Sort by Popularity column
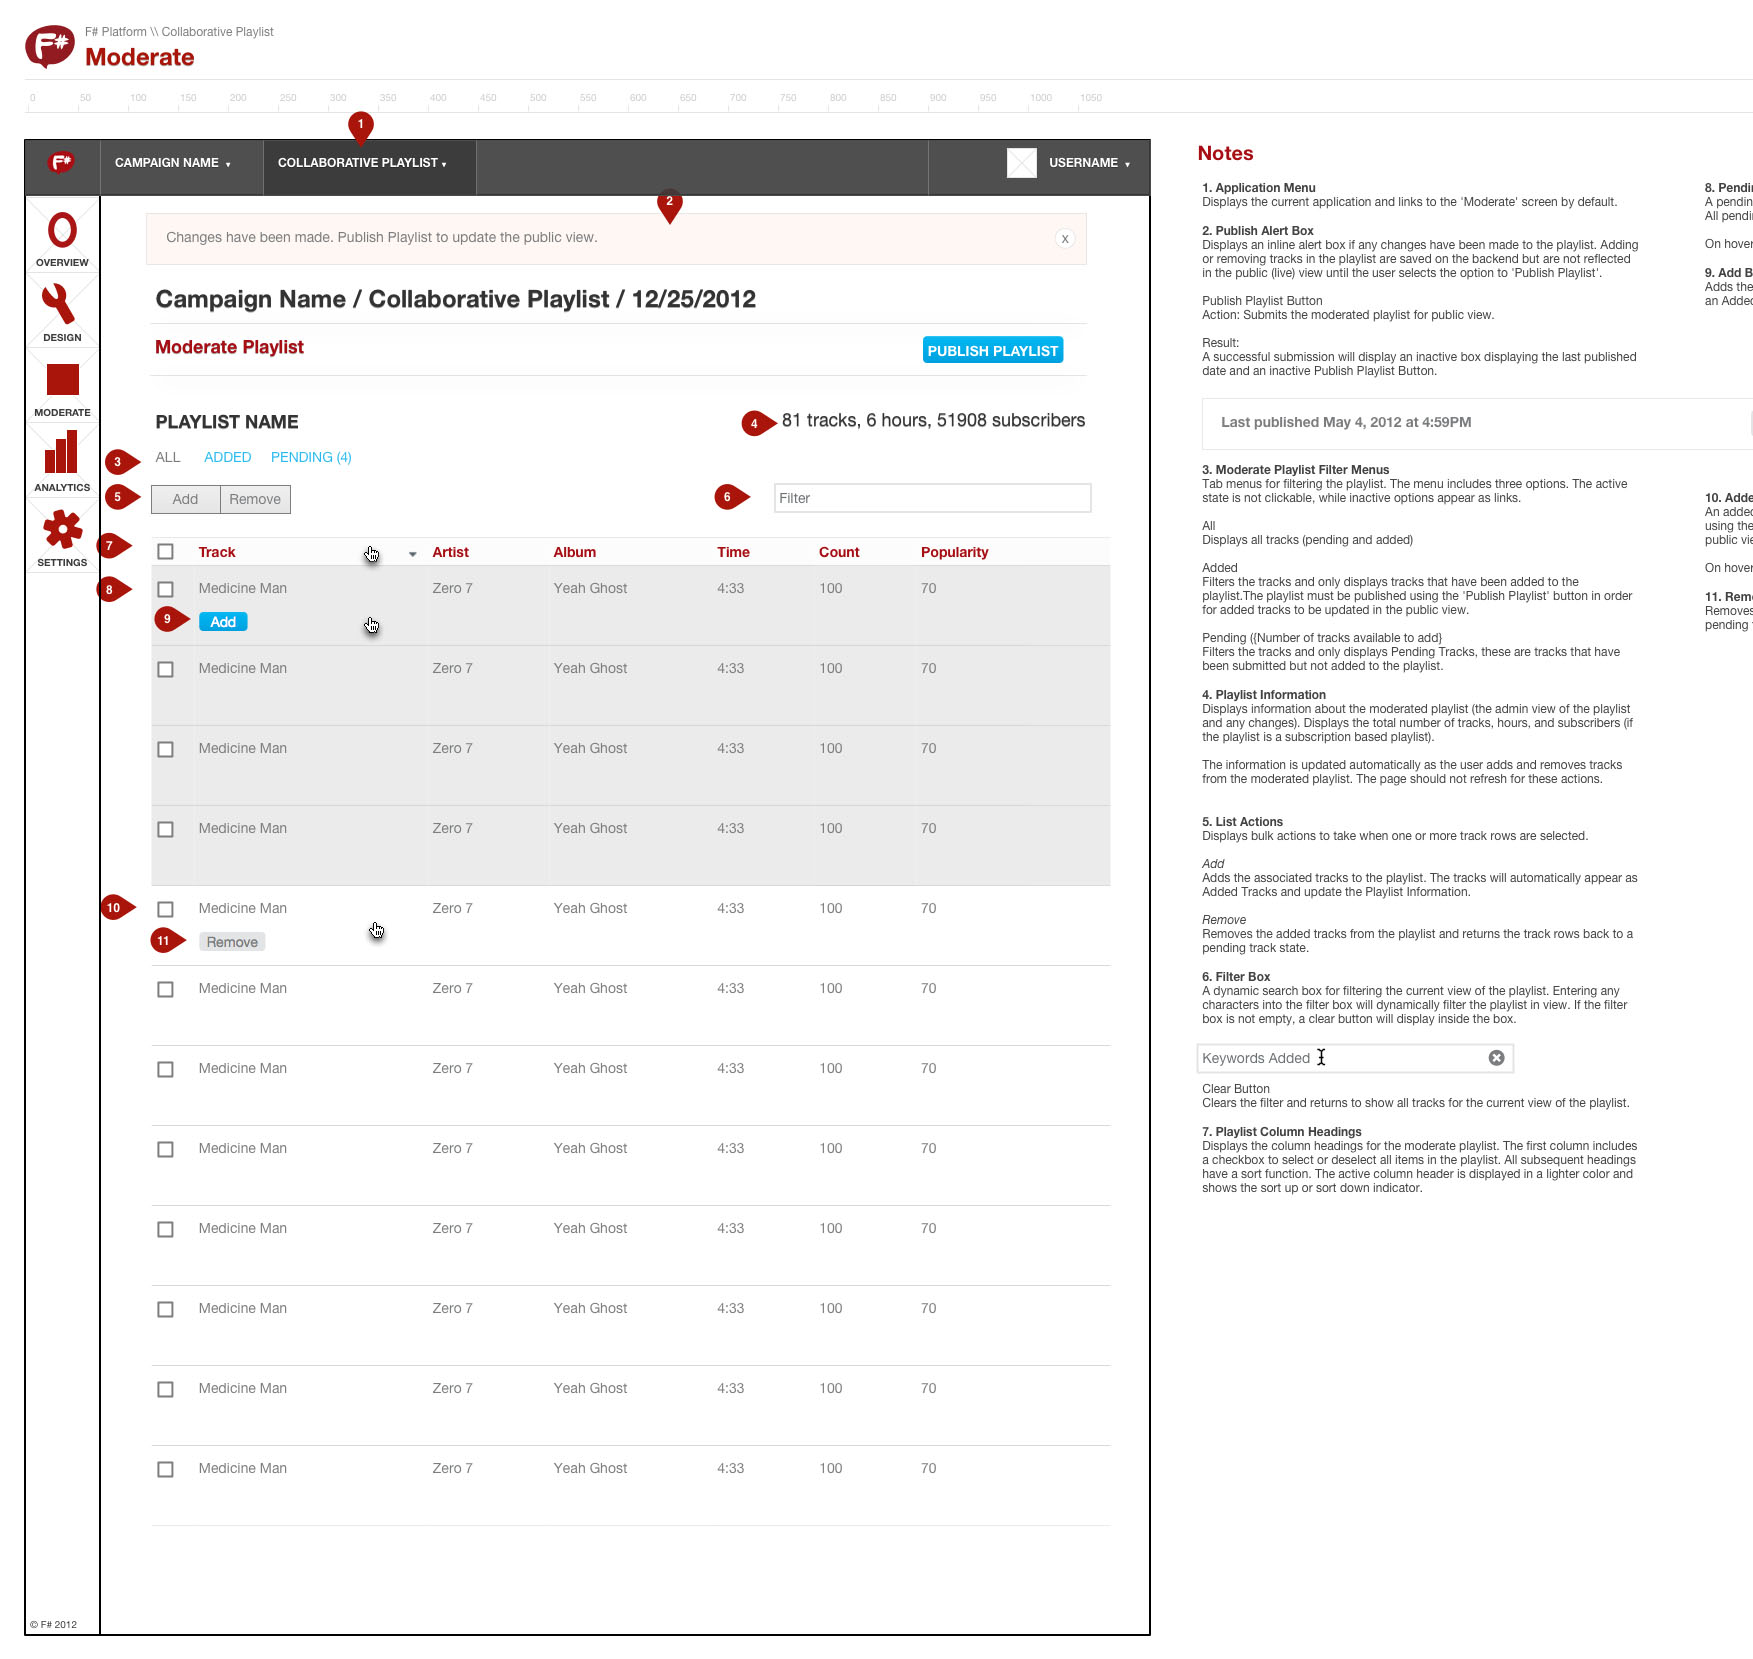The width and height of the screenshot is (1753, 1659). pos(954,552)
